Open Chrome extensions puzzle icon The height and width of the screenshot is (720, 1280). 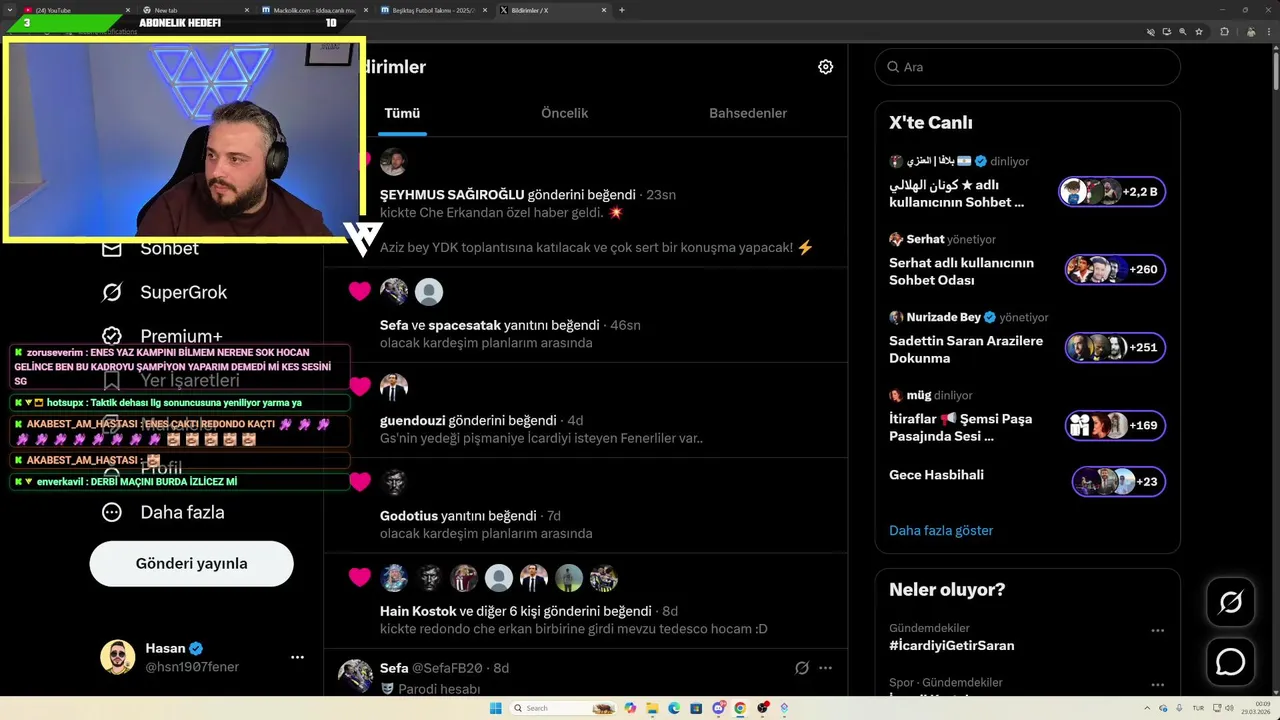1225,32
